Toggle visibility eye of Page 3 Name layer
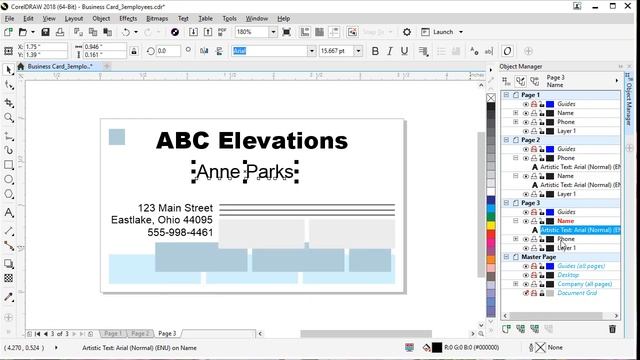 click(526, 221)
